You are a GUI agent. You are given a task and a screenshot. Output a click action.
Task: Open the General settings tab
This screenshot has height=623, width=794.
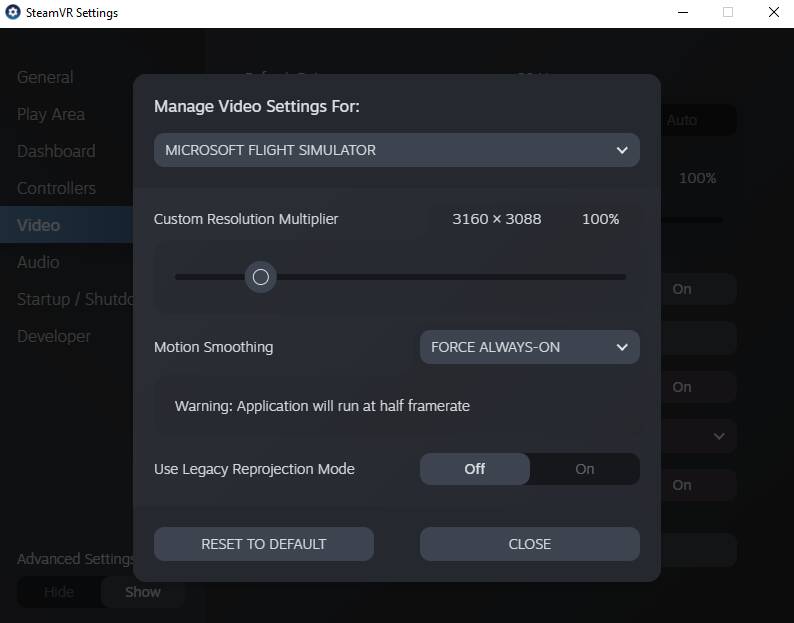(45, 77)
